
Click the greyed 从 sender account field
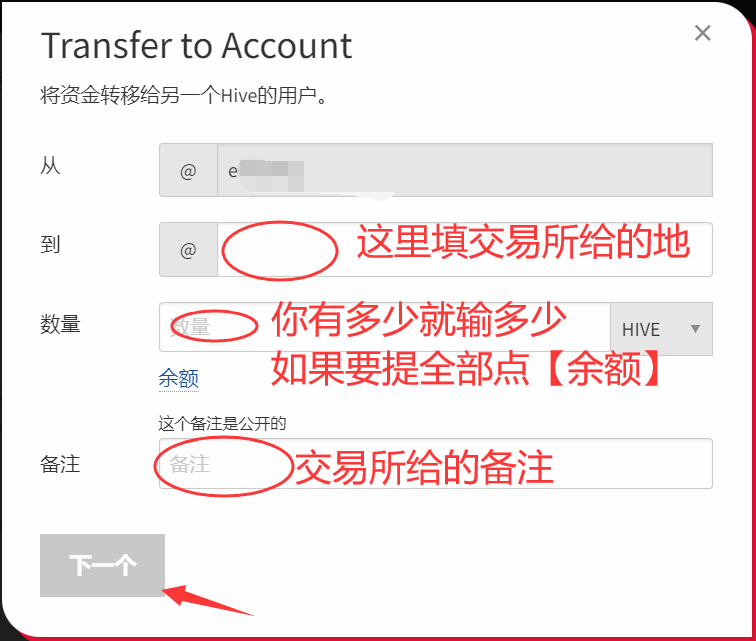pos(465,170)
